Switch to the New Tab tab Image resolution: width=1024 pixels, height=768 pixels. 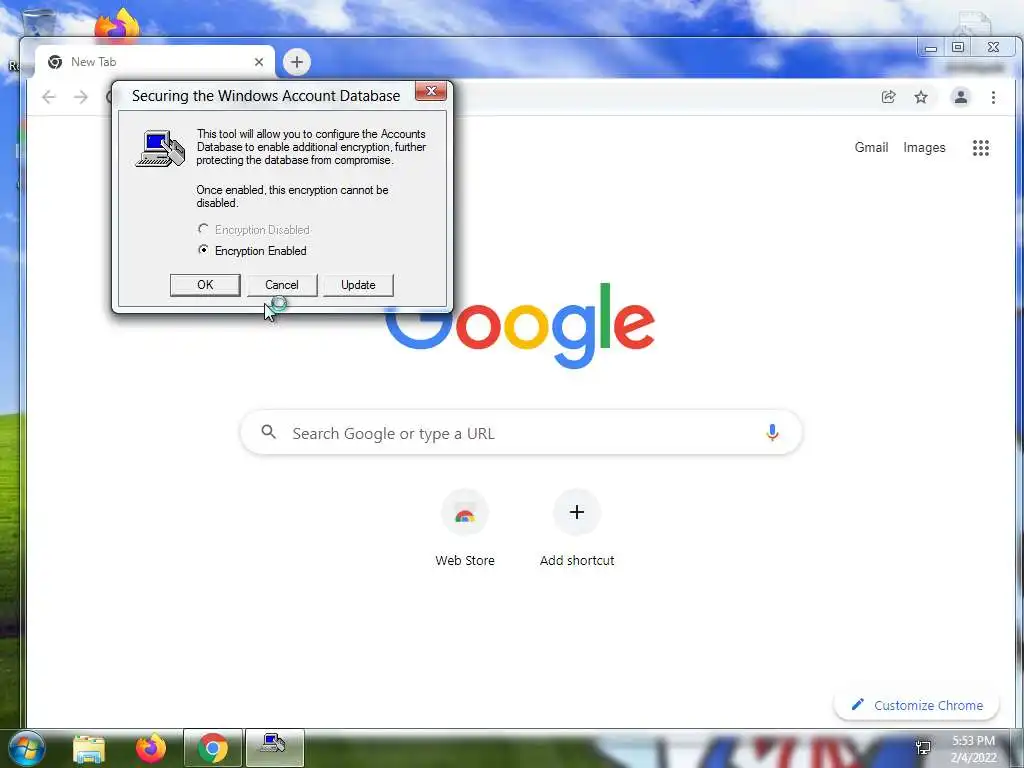point(154,62)
